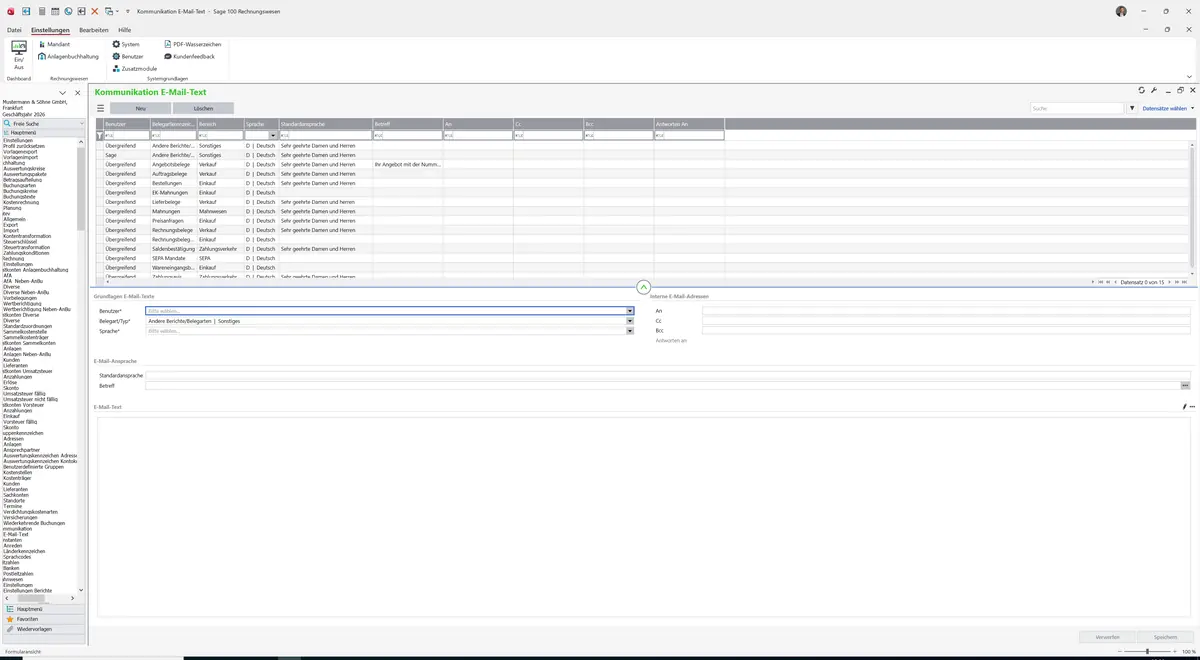The width and height of the screenshot is (1200, 660).
Task: Click the Löschen button
Action: 203,108
